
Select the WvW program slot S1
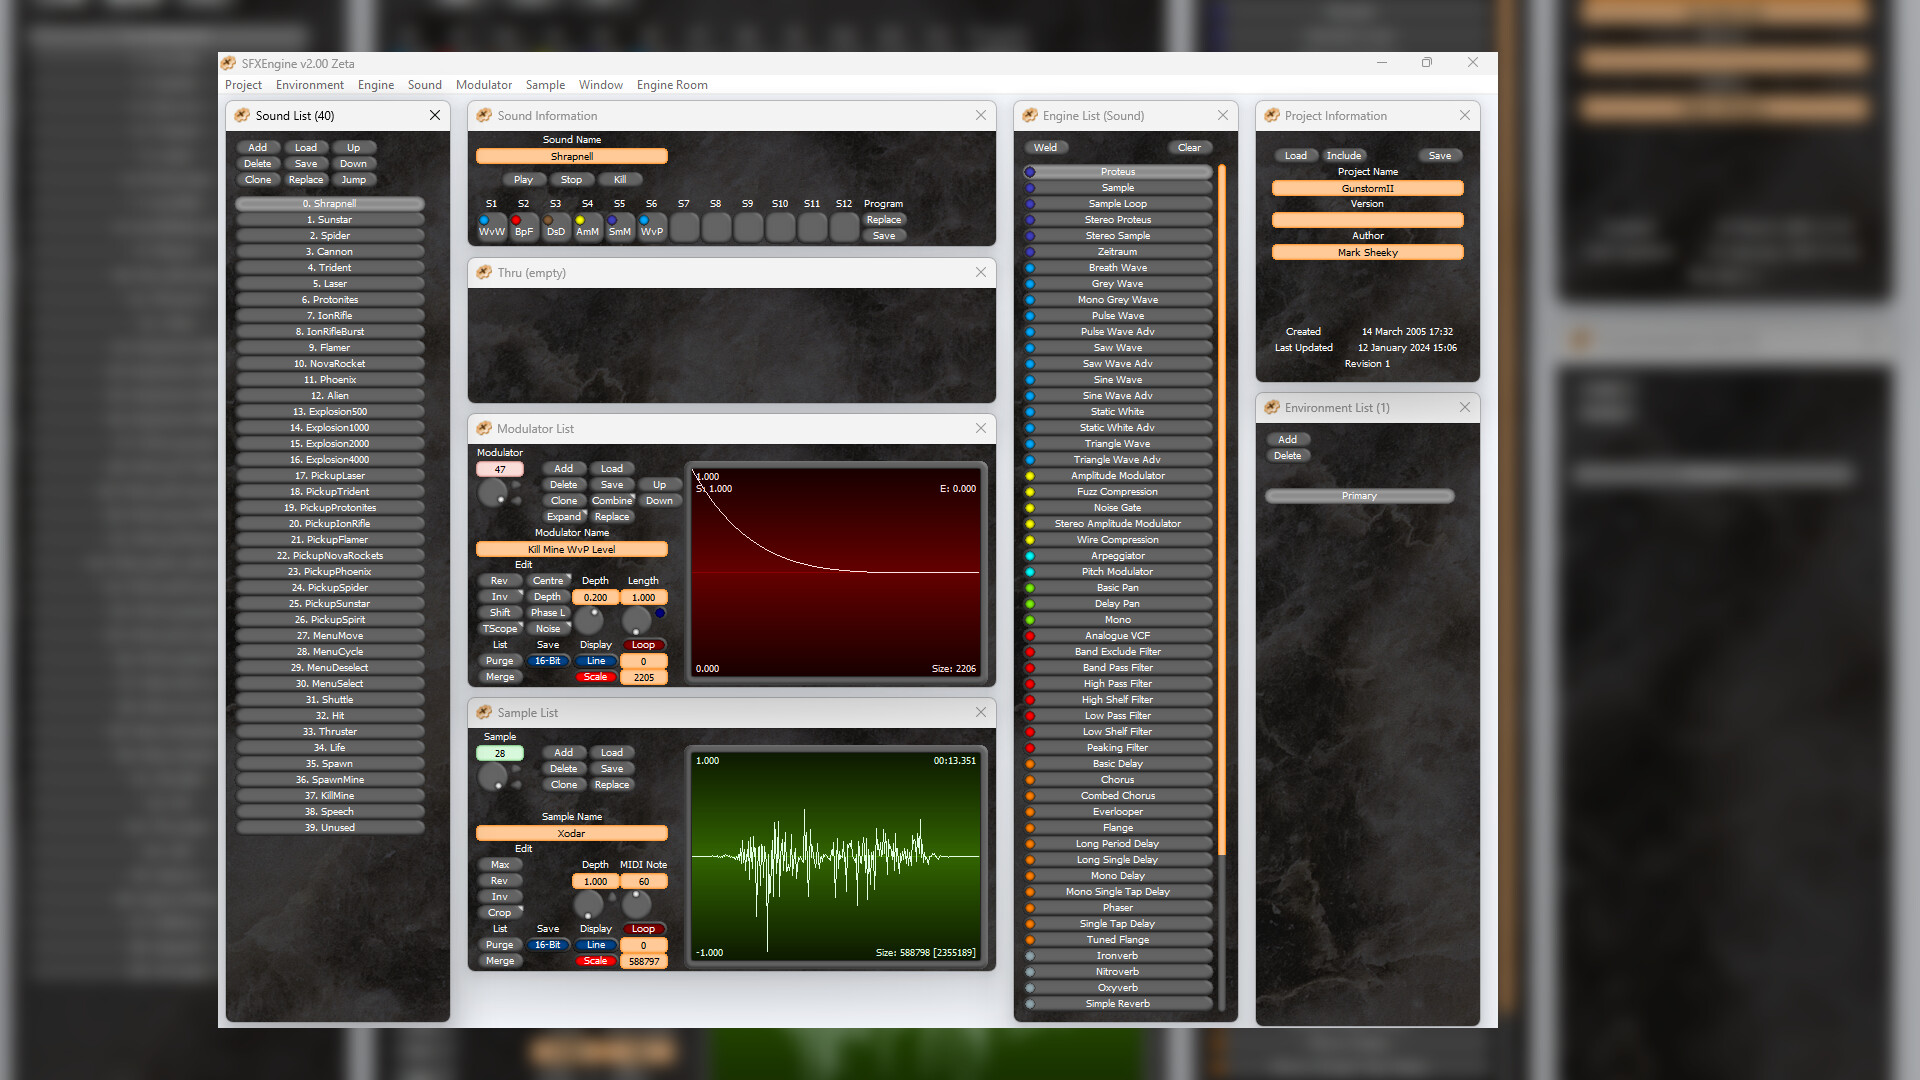(491, 228)
